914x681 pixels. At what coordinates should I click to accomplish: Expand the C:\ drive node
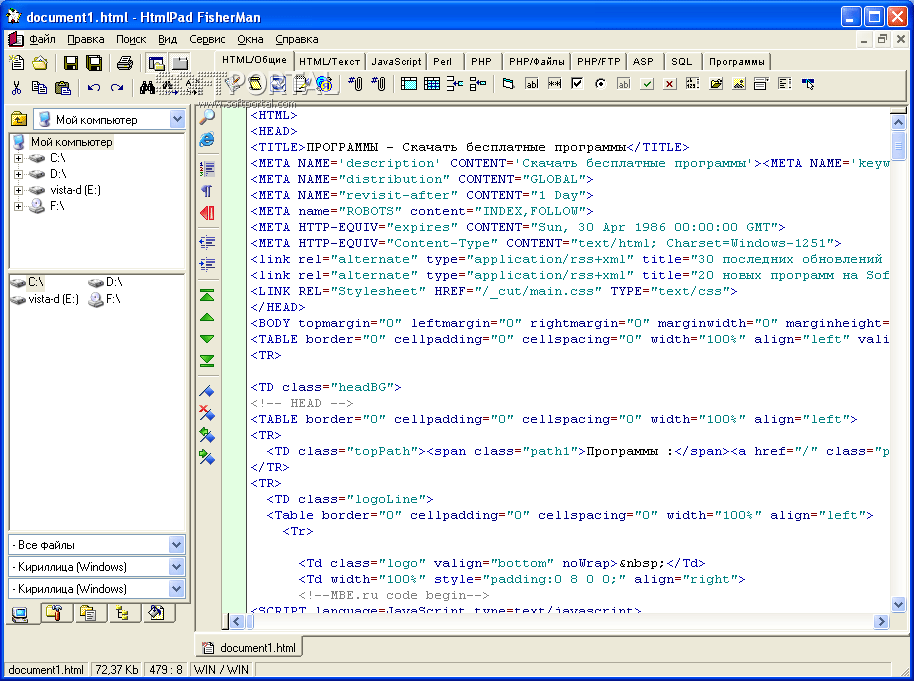pyautogui.click(x=18, y=158)
